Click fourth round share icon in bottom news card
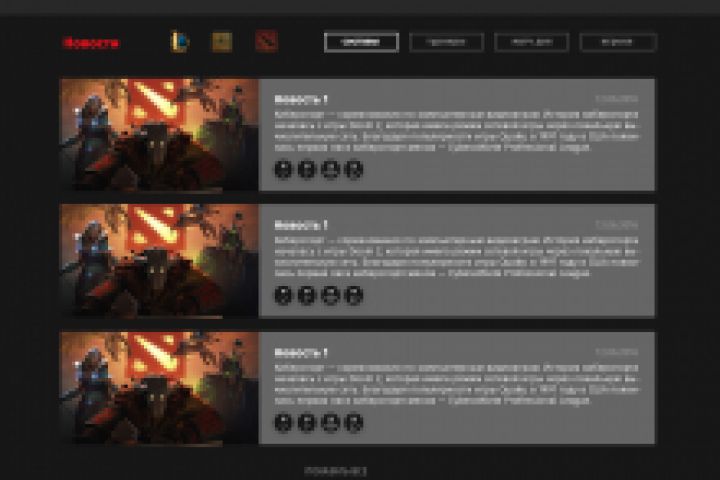The image size is (720, 480). pos(354,422)
